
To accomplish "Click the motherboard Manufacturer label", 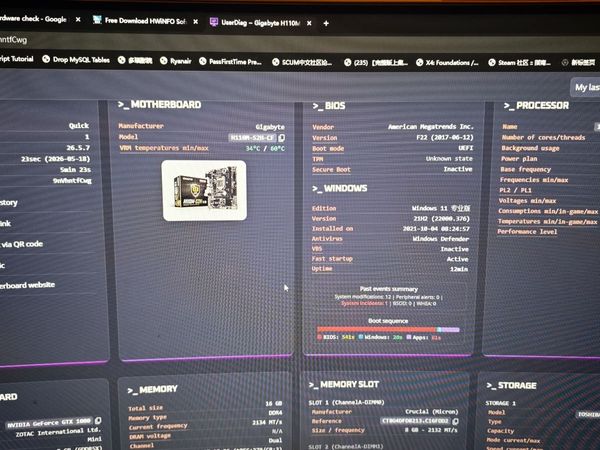I will (x=141, y=126).
